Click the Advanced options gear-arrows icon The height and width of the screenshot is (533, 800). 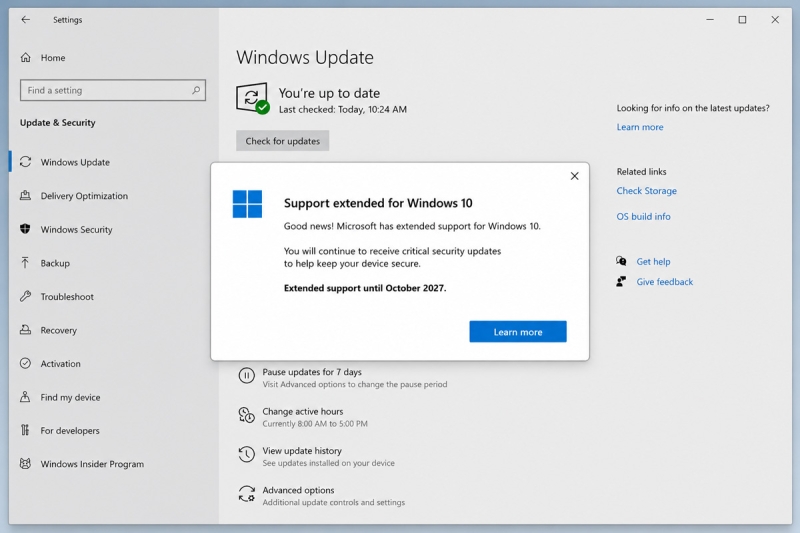246,494
